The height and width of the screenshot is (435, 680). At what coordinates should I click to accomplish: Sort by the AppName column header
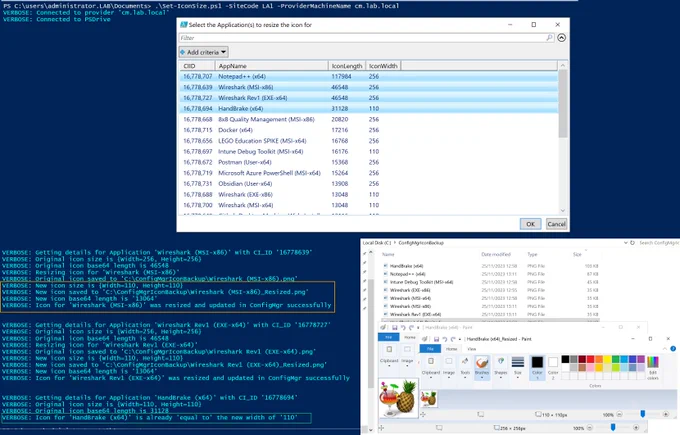point(271,66)
